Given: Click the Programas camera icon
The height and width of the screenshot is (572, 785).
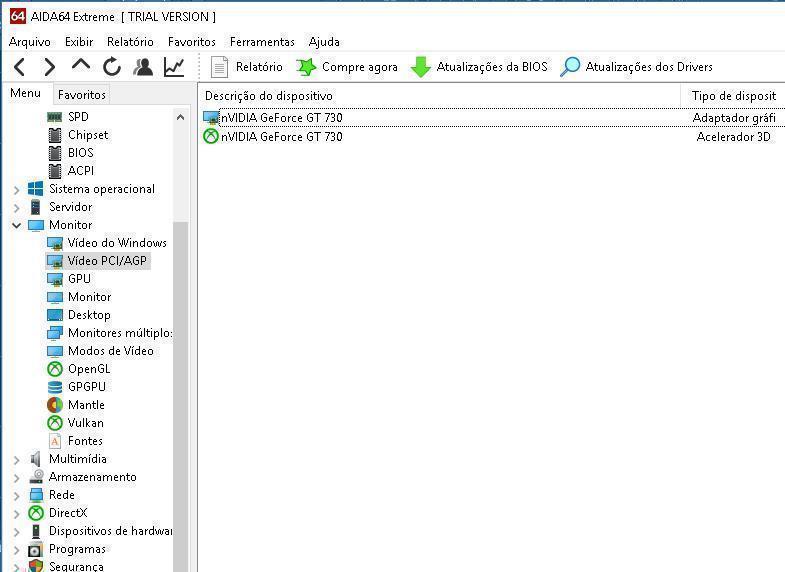Looking at the screenshot, I should pos(36,549).
